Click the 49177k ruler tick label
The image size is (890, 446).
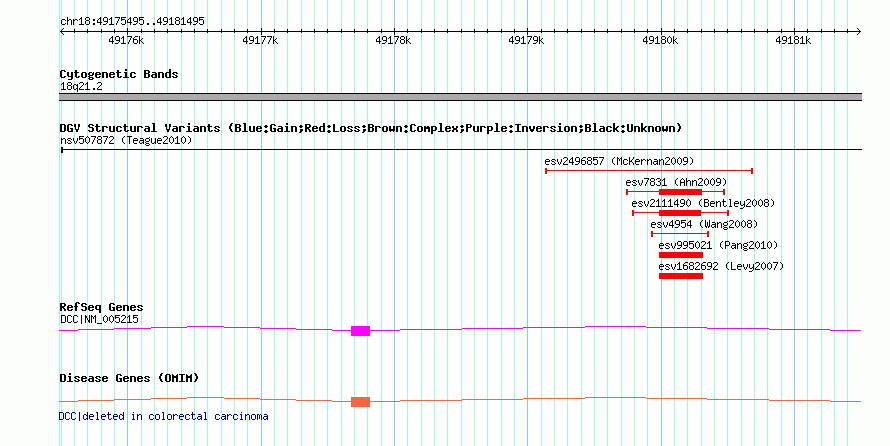(x=260, y=40)
